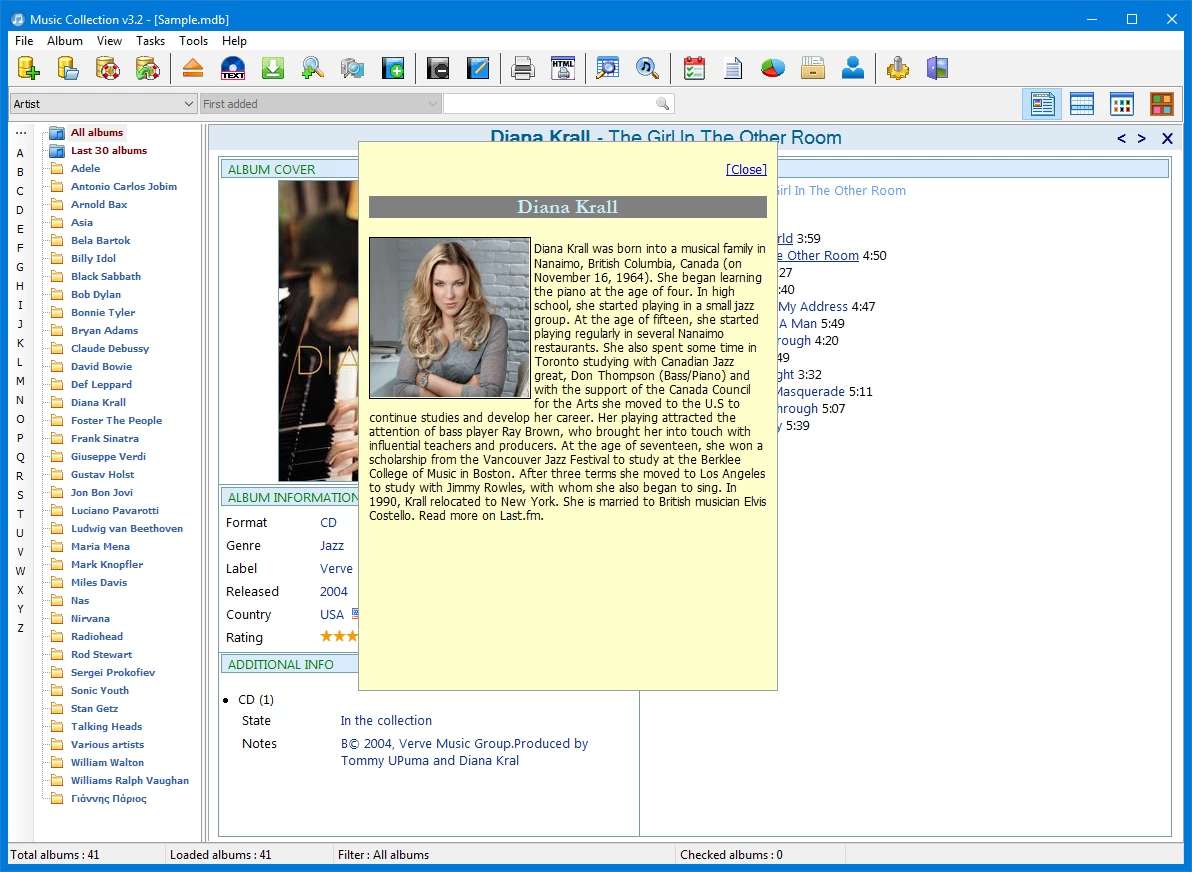Select Black Sabbath in the artist tree

click(106, 277)
